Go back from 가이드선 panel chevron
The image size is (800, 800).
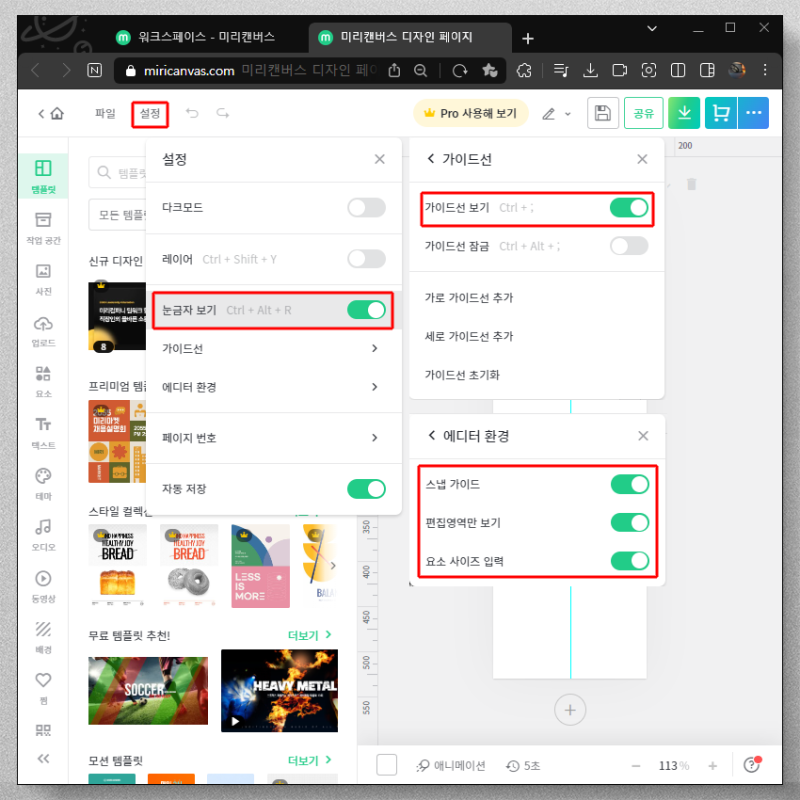pyautogui.click(x=431, y=159)
